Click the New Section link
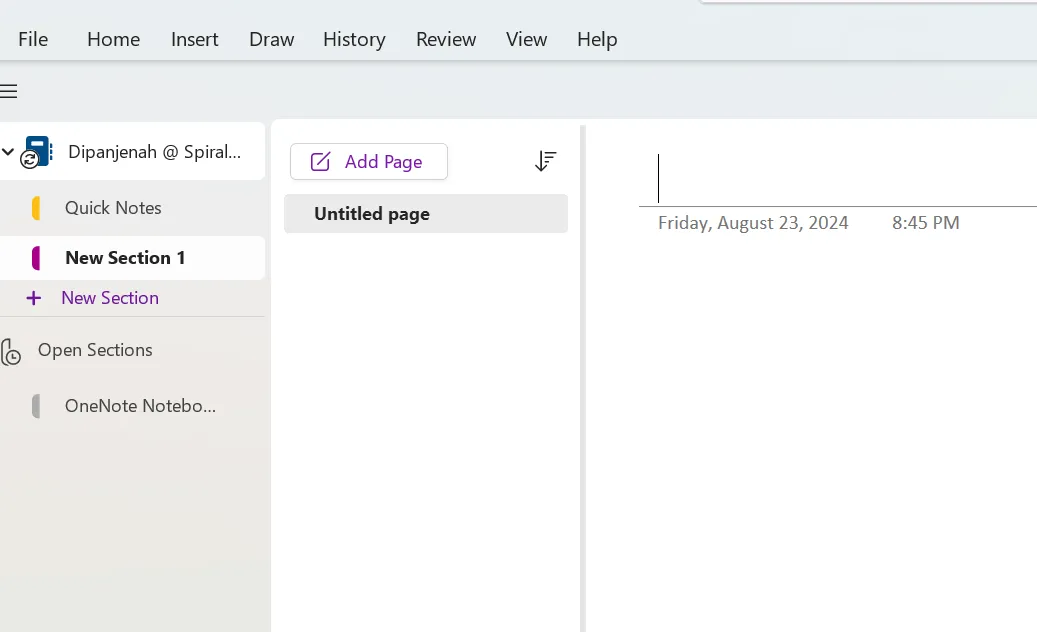Viewport: 1037px width, 632px height. point(110,298)
